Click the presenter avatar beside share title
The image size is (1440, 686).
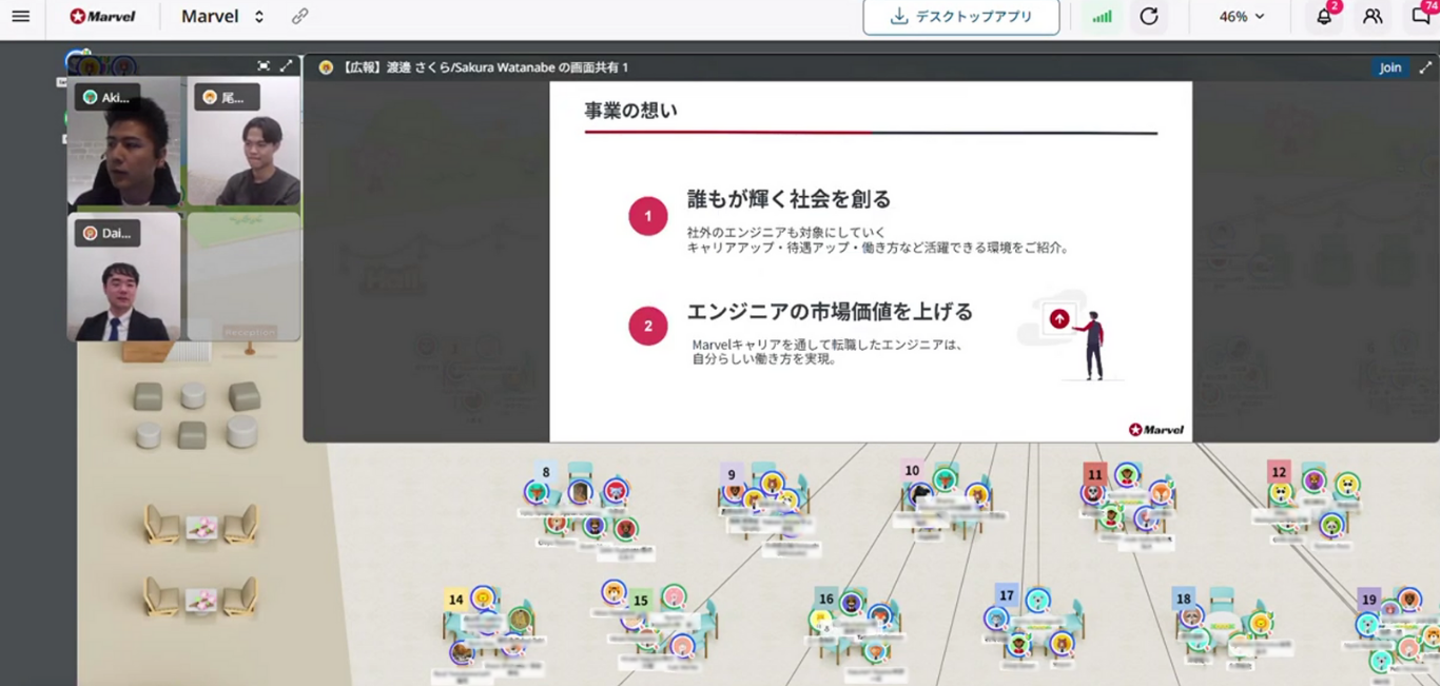[326, 67]
